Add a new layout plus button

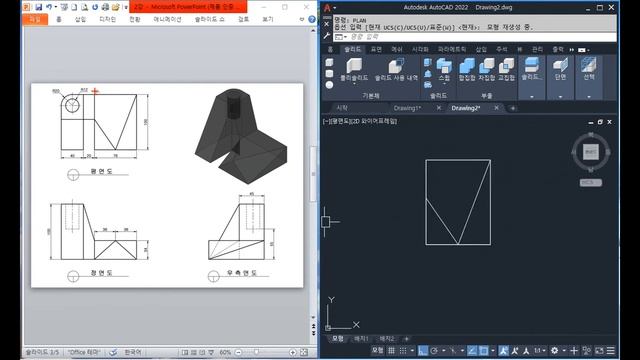406,339
